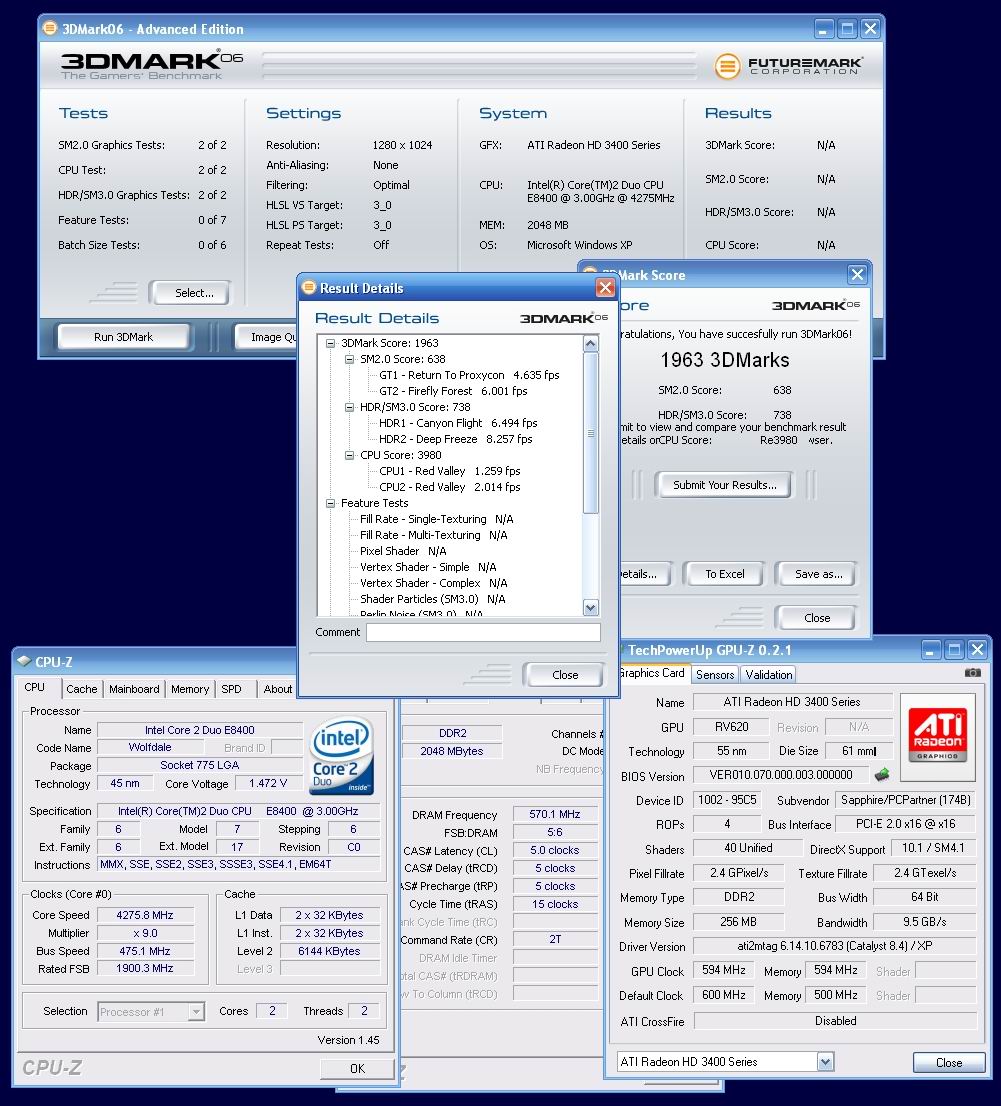1001x1106 pixels.
Task: Select Shader Particles (SM3.0) row
Action: 432,599
